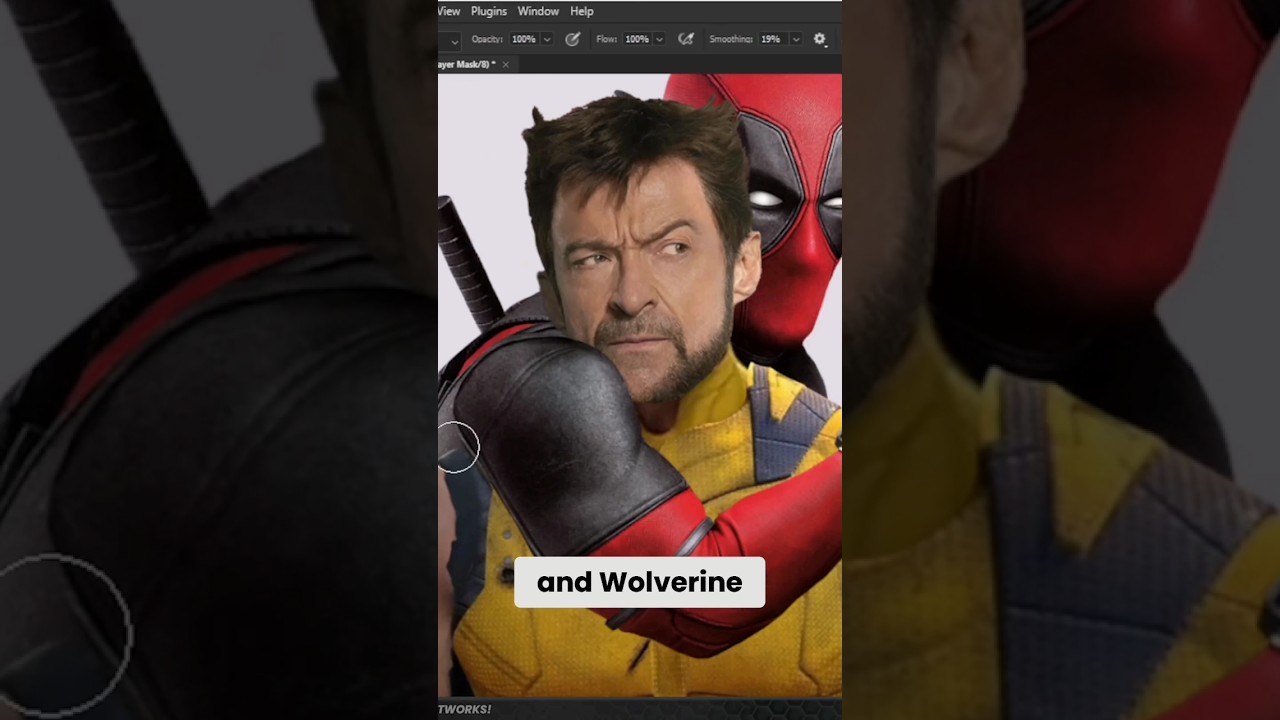Open the Window menu
Image resolution: width=1280 pixels, height=720 pixels.
538,11
